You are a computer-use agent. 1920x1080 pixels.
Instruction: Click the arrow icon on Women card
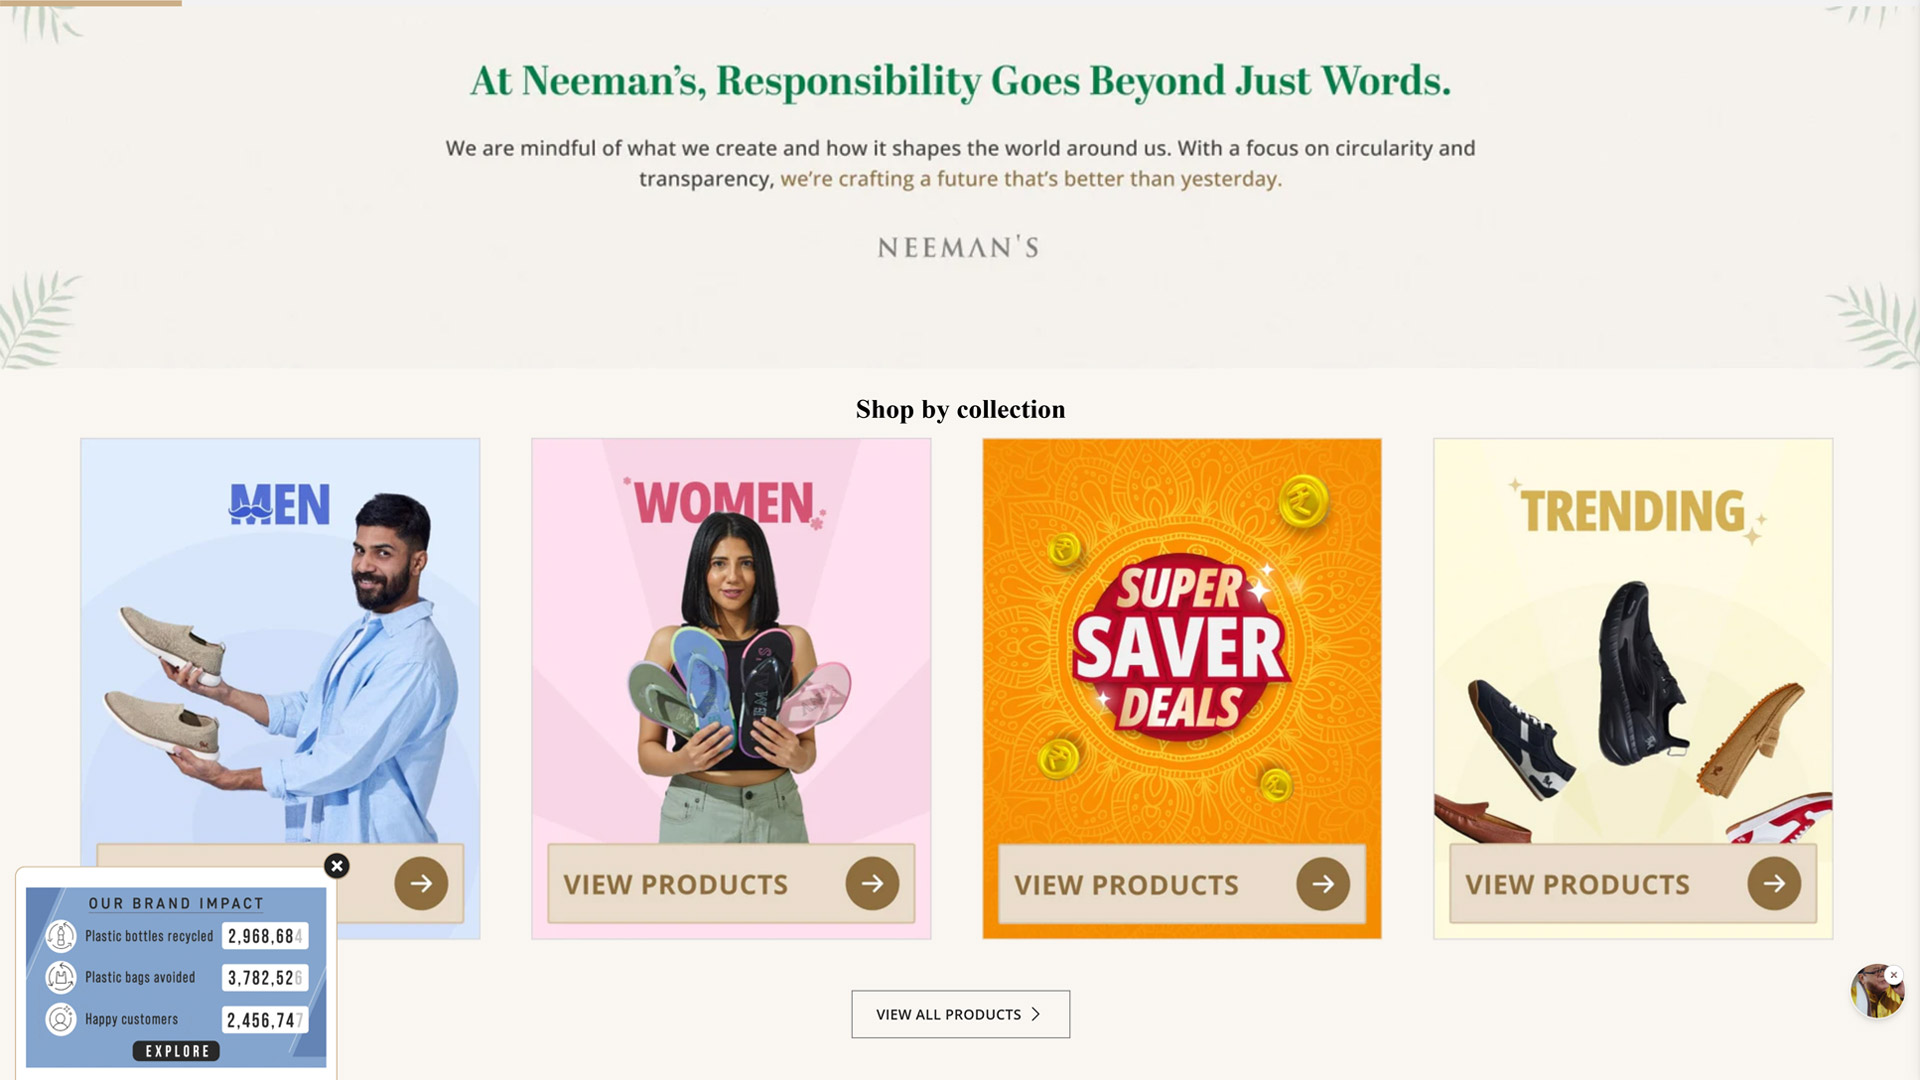pyautogui.click(x=872, y=883)
